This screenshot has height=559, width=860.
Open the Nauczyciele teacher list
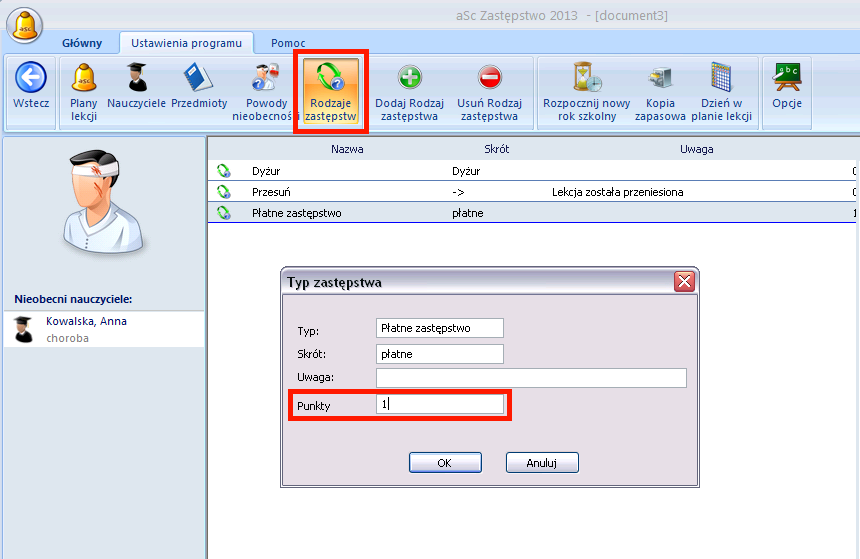tap(137, 86)
